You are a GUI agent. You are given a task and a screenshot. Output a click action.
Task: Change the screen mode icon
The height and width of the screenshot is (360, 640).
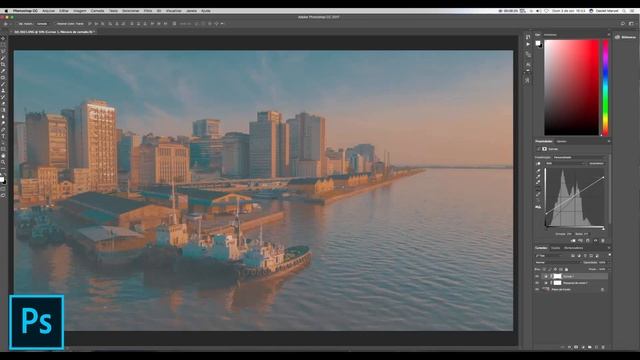[x=3, y=196]
